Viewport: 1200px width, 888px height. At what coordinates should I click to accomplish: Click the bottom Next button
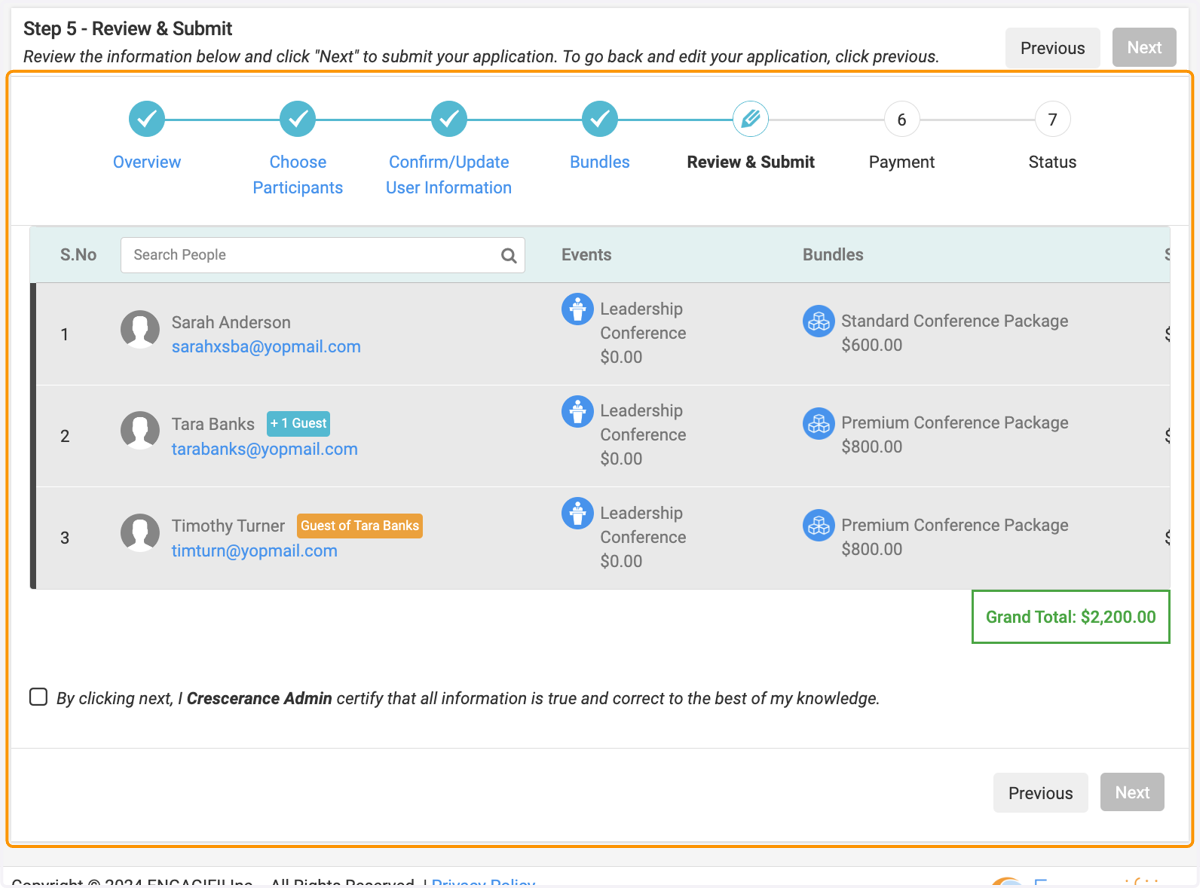[x=1132, y=793]
